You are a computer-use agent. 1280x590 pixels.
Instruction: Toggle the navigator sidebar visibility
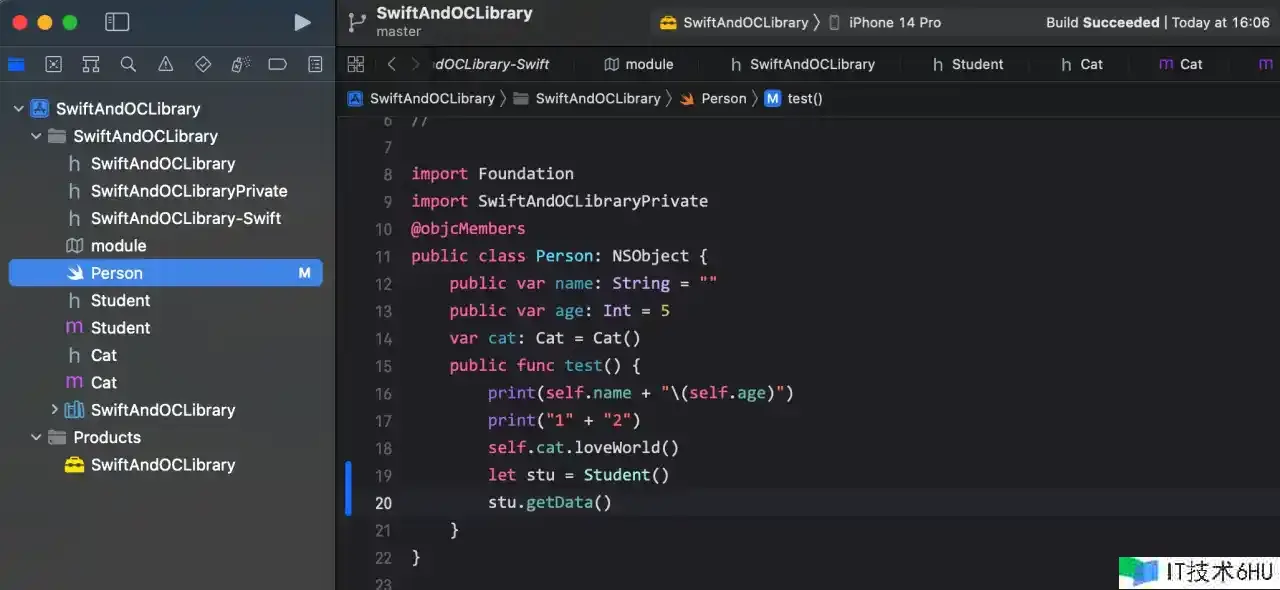pyautogui.click(x=117, y=22)
